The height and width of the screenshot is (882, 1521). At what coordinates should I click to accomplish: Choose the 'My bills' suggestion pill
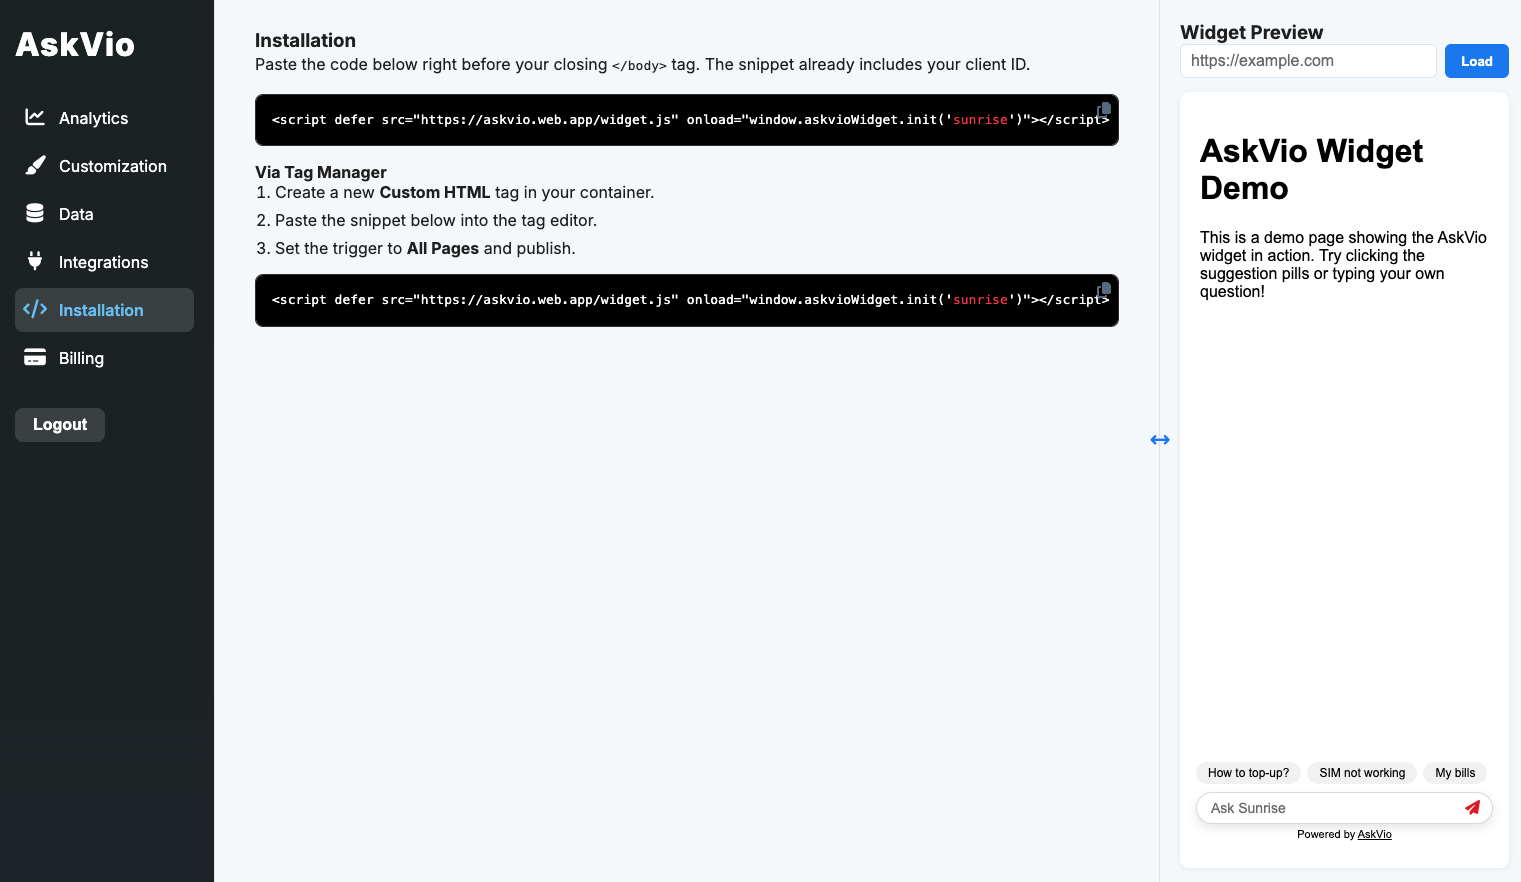pyautogui.click(x=1455, y=773)
